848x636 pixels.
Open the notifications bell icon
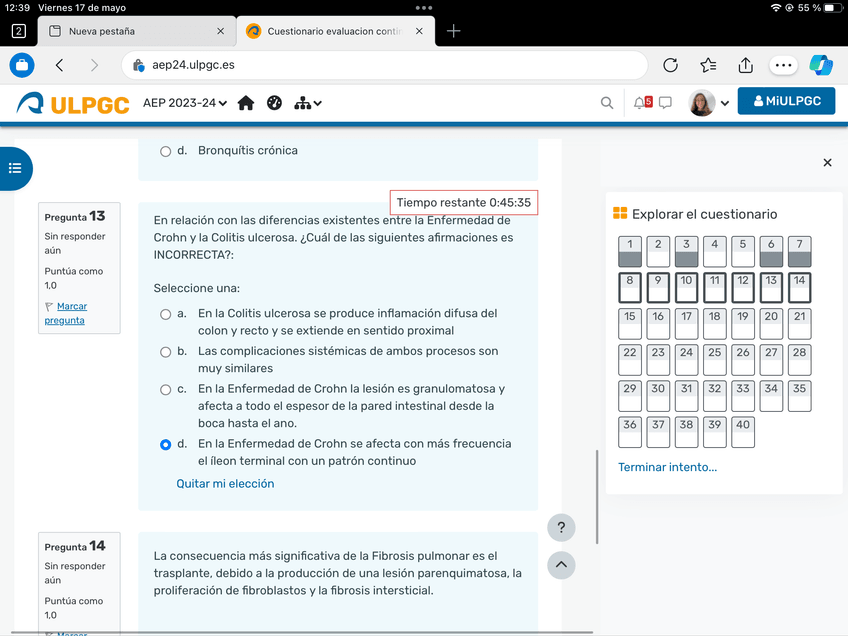641,103
